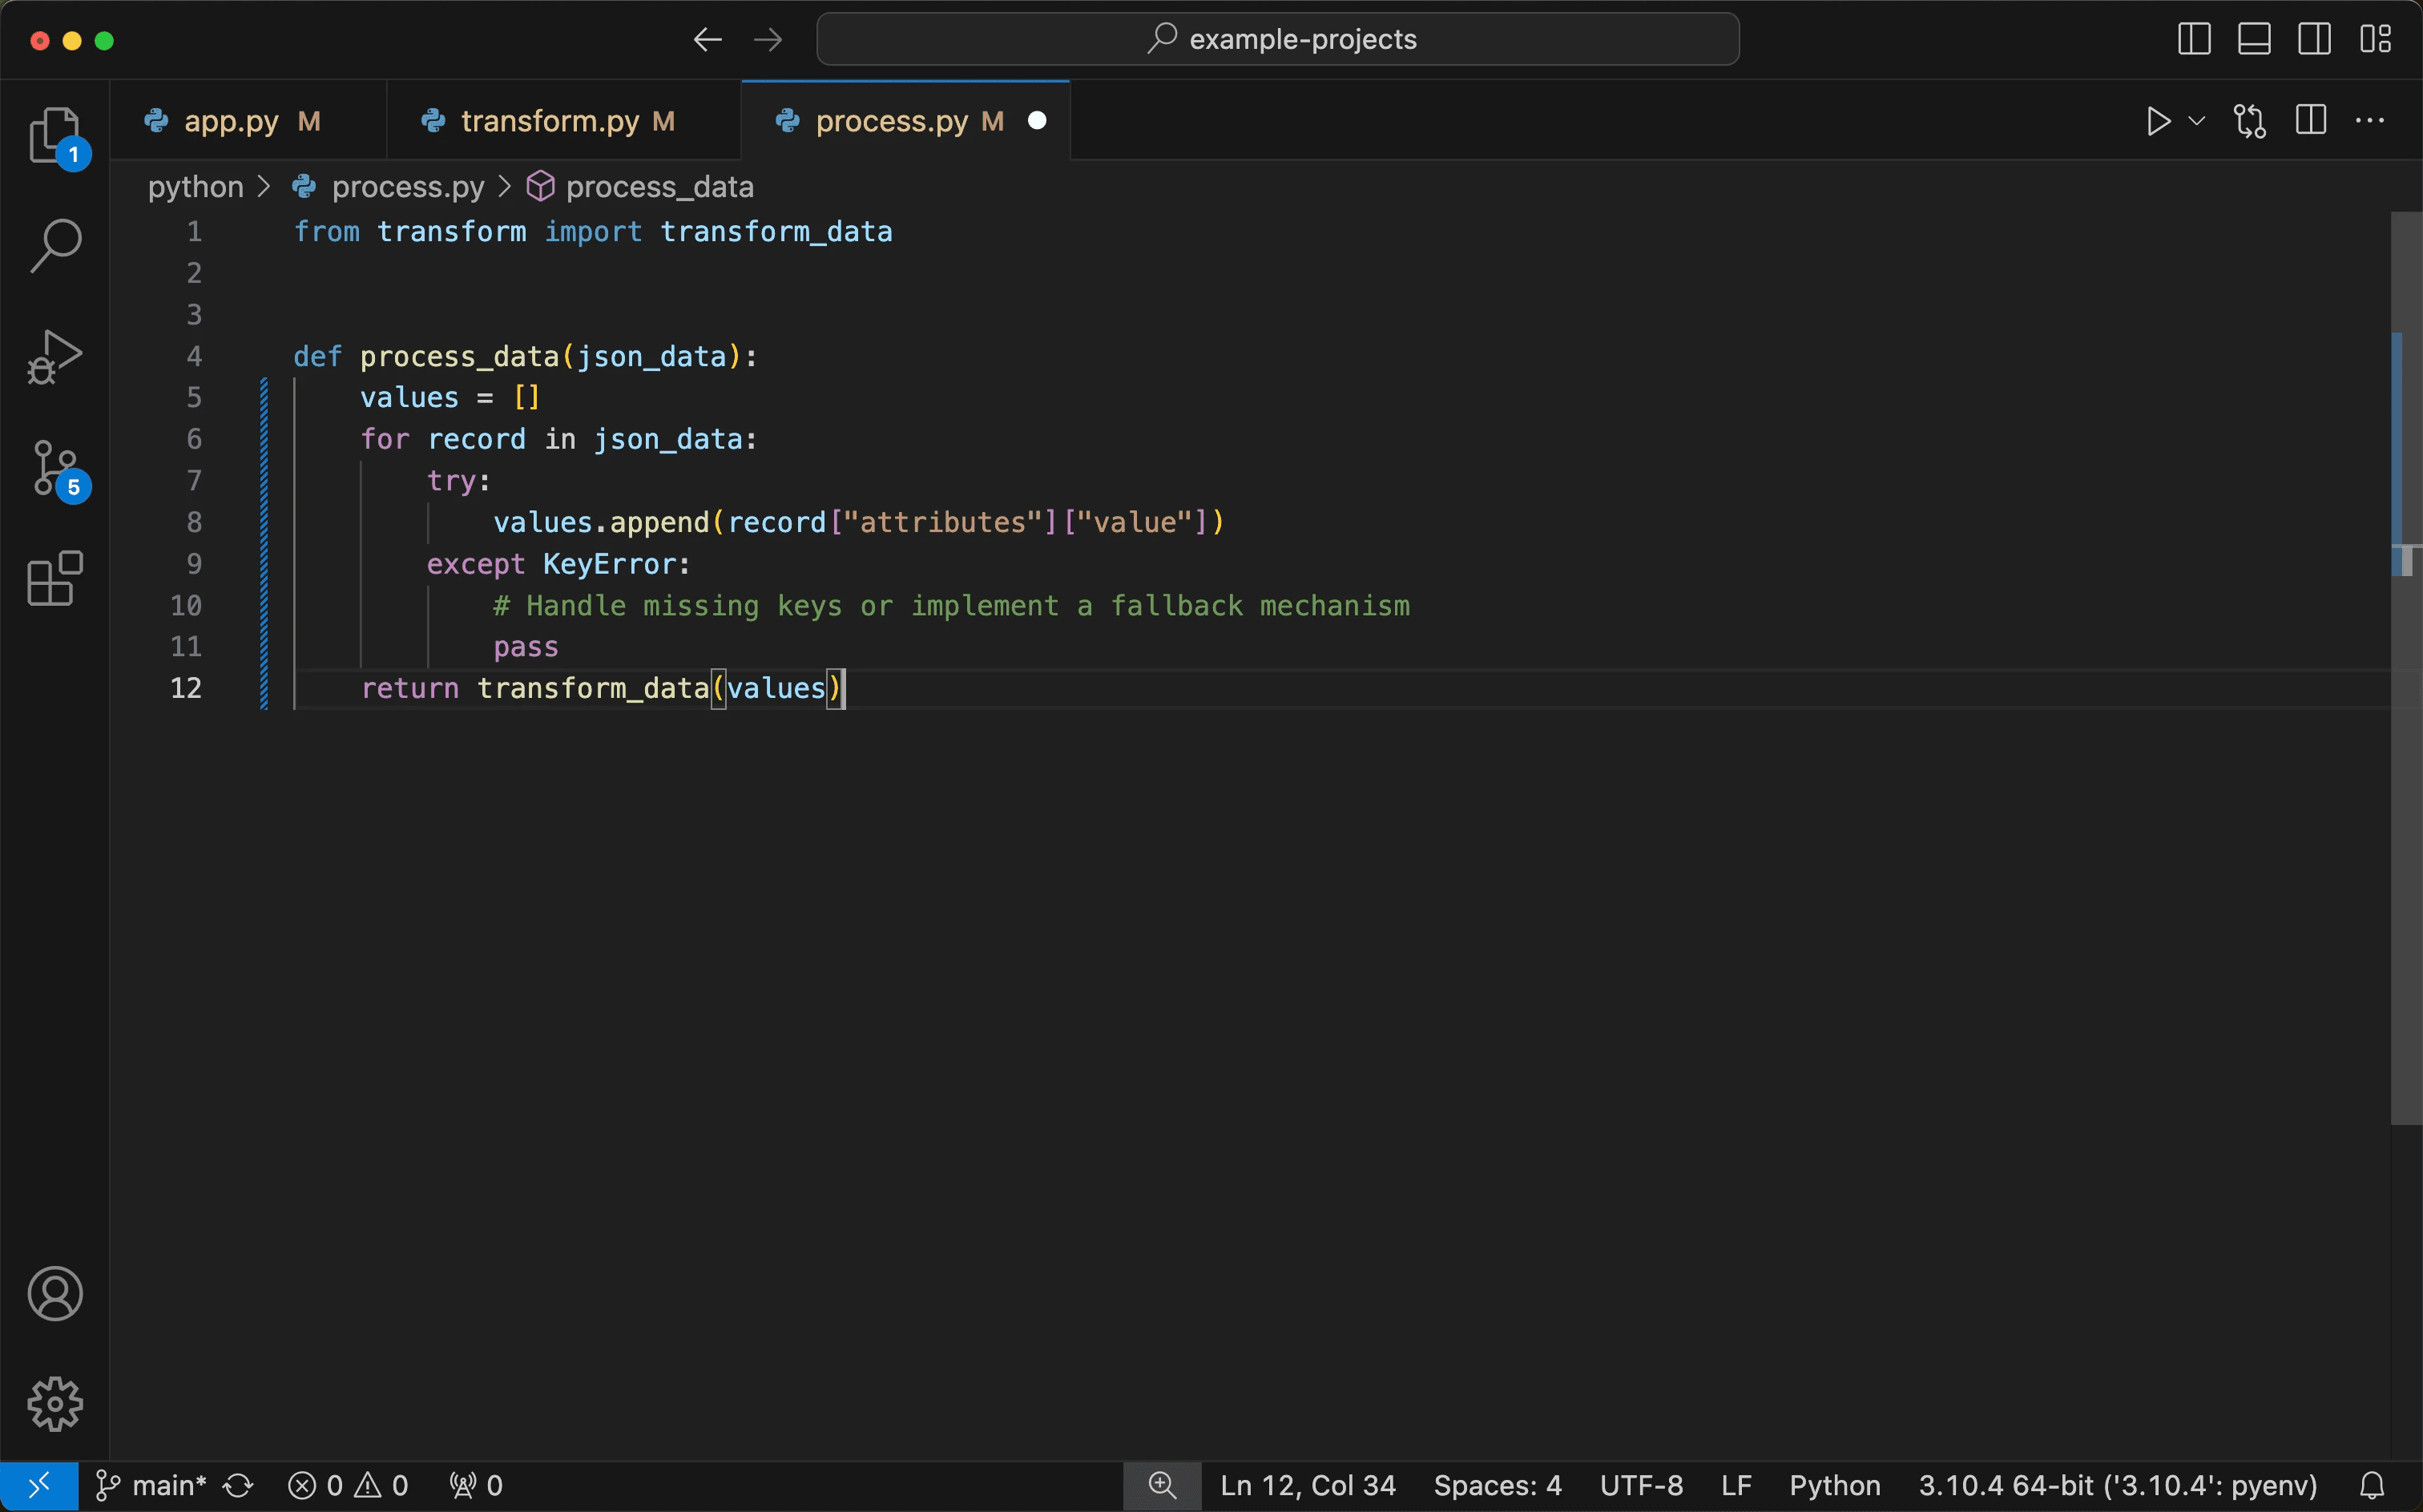The width and height of the screenshot is (2423, 1512).
Task: Switch to the transform.py tab
Action: 549,121
